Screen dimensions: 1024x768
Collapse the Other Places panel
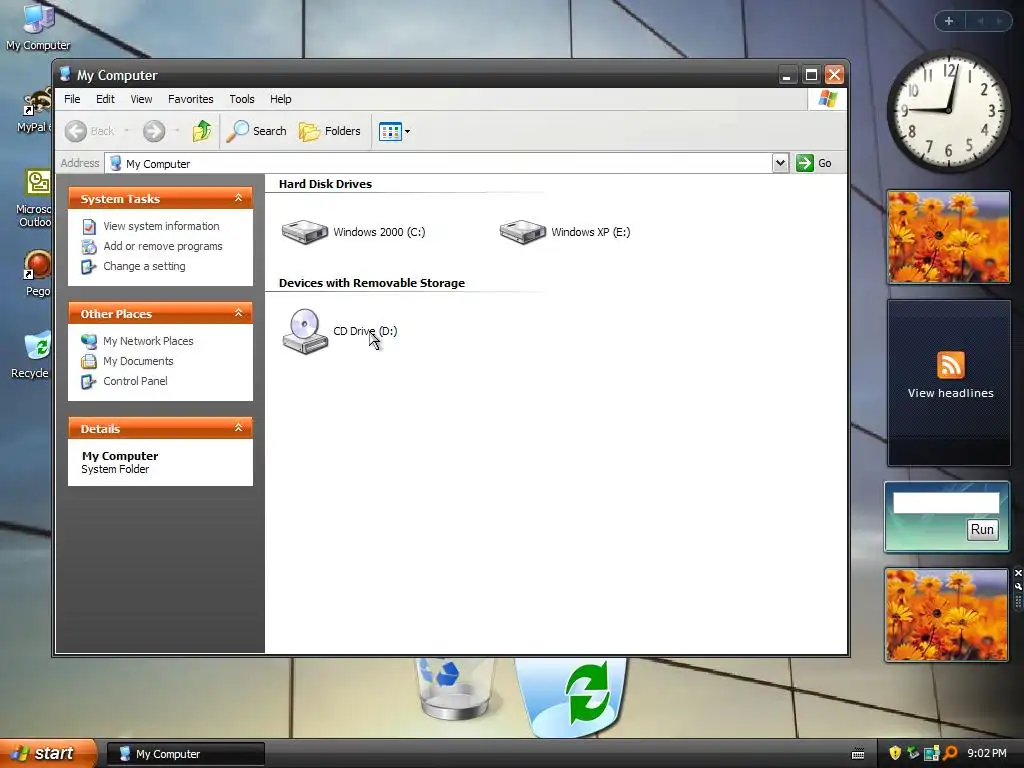coord(238,313)
